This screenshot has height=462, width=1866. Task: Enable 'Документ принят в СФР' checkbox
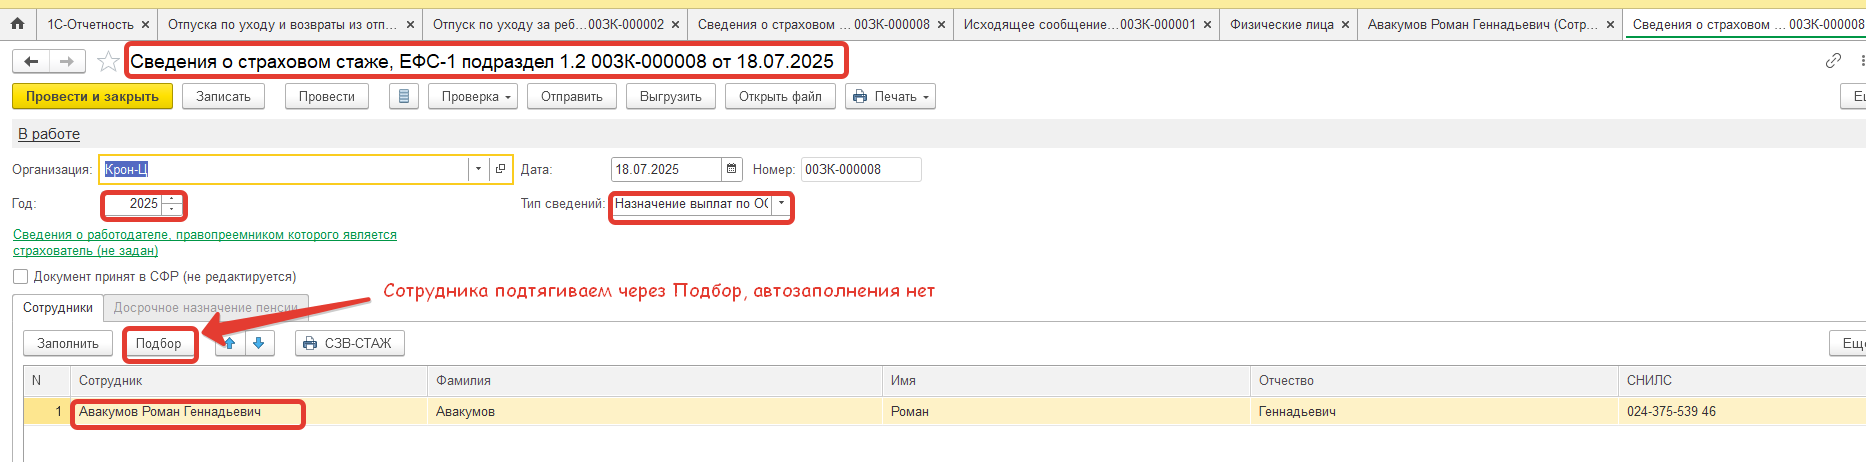click(21, 277)
